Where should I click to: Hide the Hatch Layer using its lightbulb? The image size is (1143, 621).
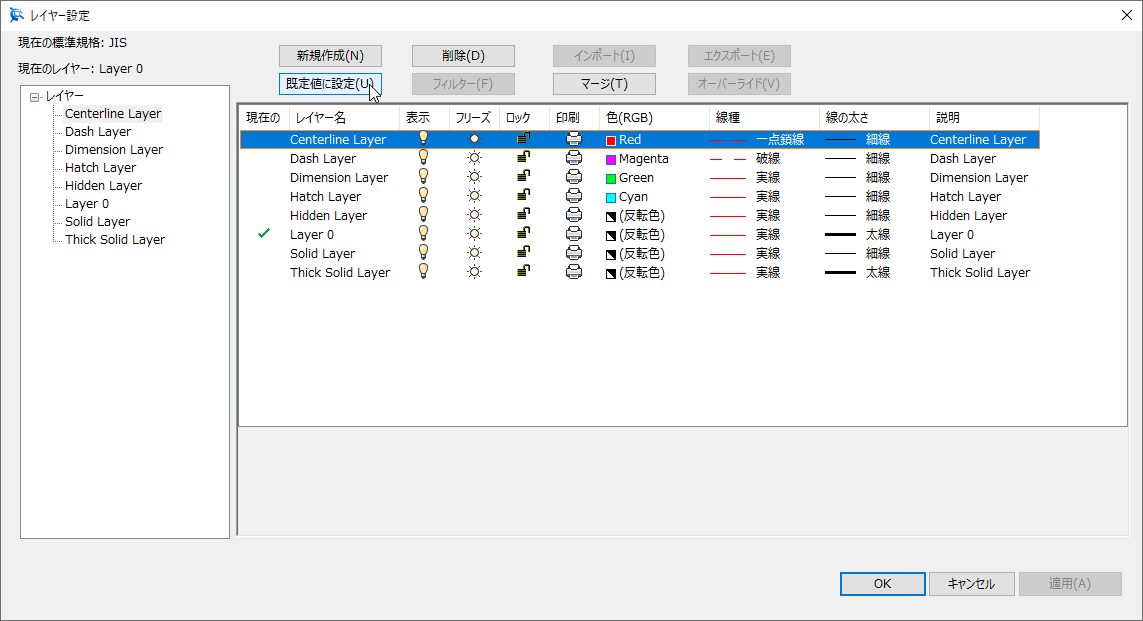[x=423, y=196]
